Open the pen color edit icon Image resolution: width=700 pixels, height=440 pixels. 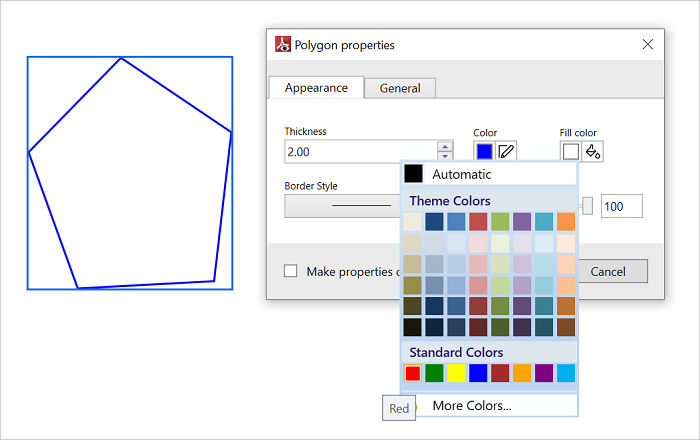coord(506,152)
